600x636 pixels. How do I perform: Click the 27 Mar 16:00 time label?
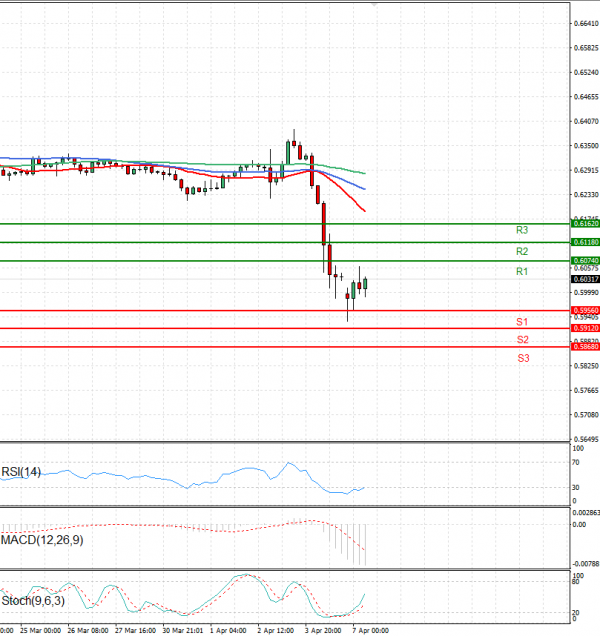pos(135,631)
